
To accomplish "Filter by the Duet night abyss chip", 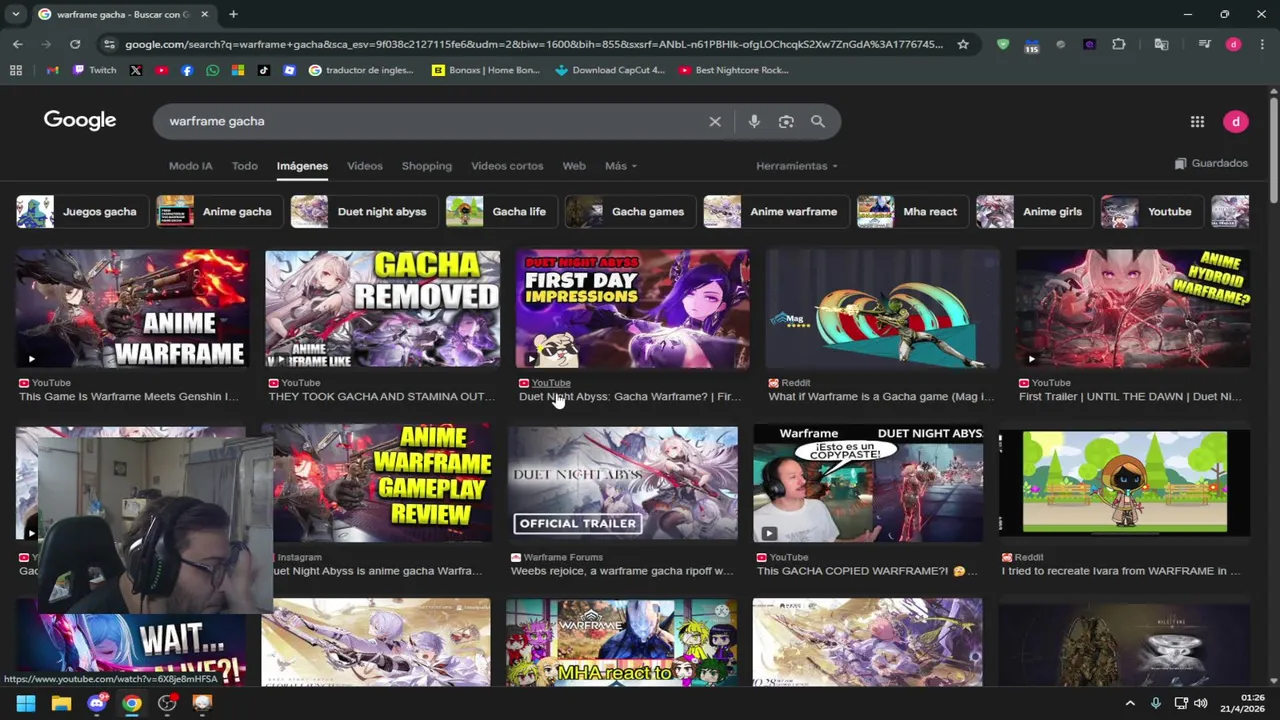I will [365, 212].
